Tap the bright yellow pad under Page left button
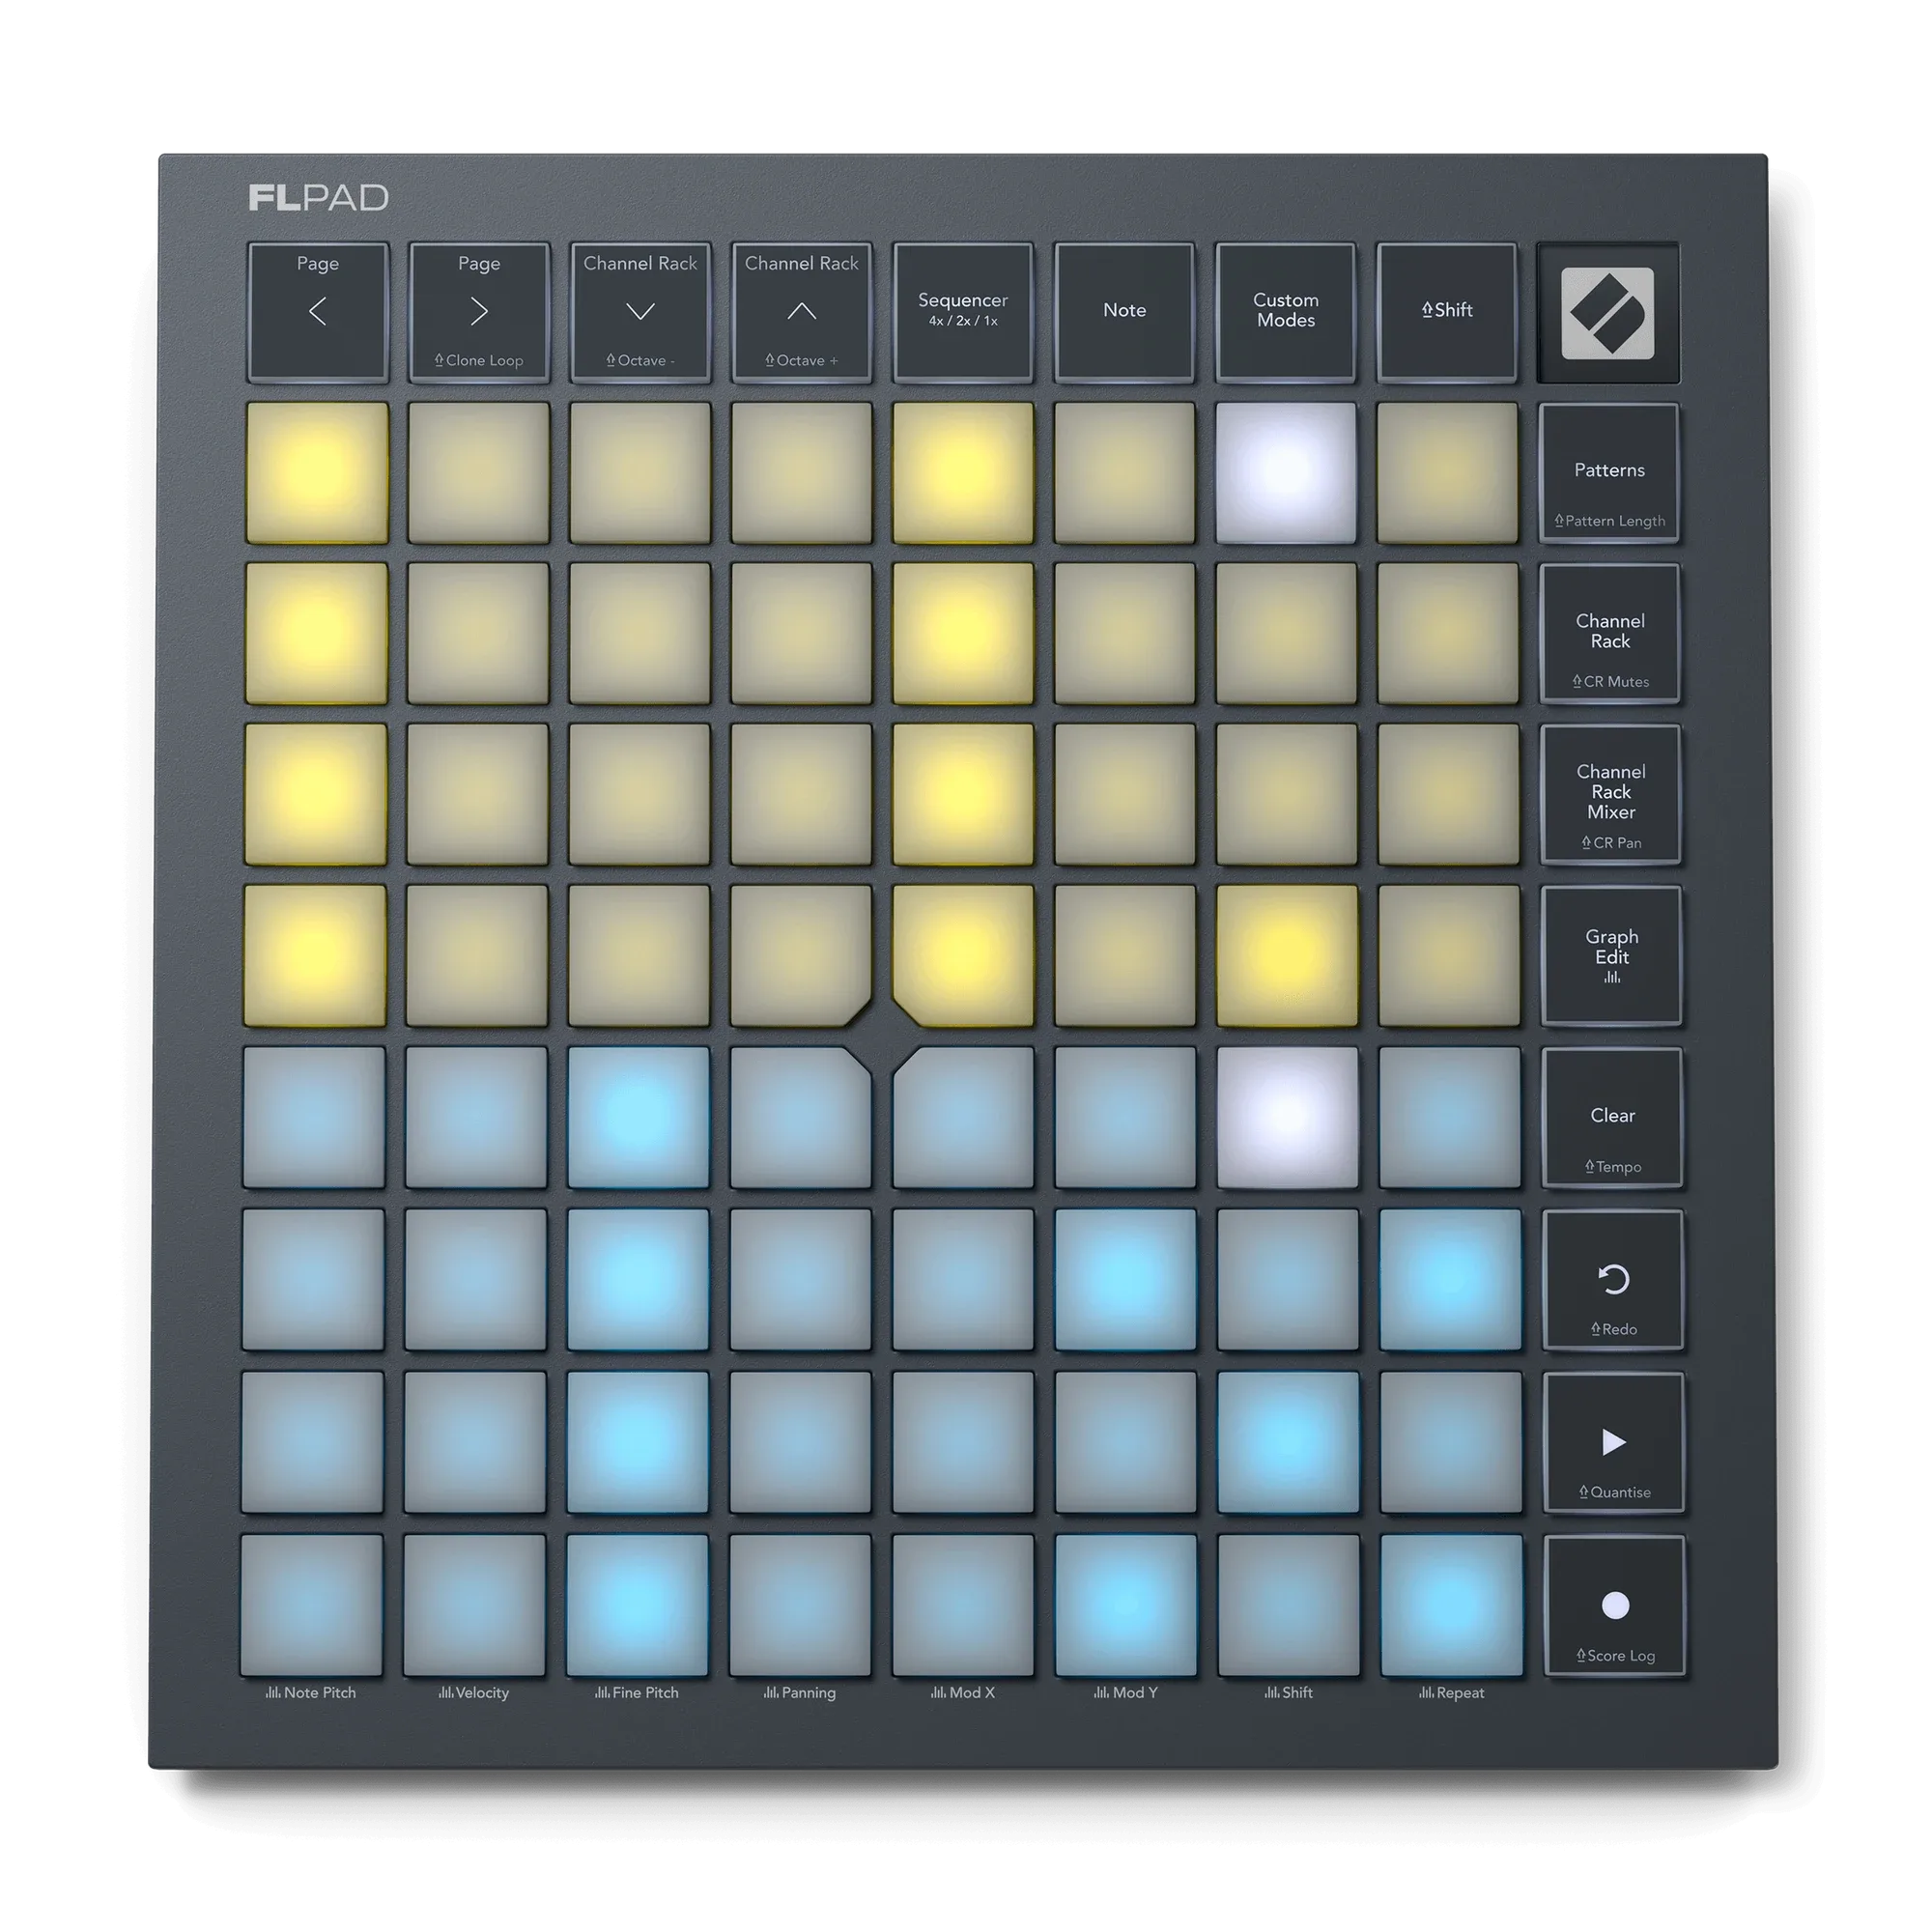The width and height of the screenshot is (1932, 1932). pyautogui.click(x=317, y=473)
